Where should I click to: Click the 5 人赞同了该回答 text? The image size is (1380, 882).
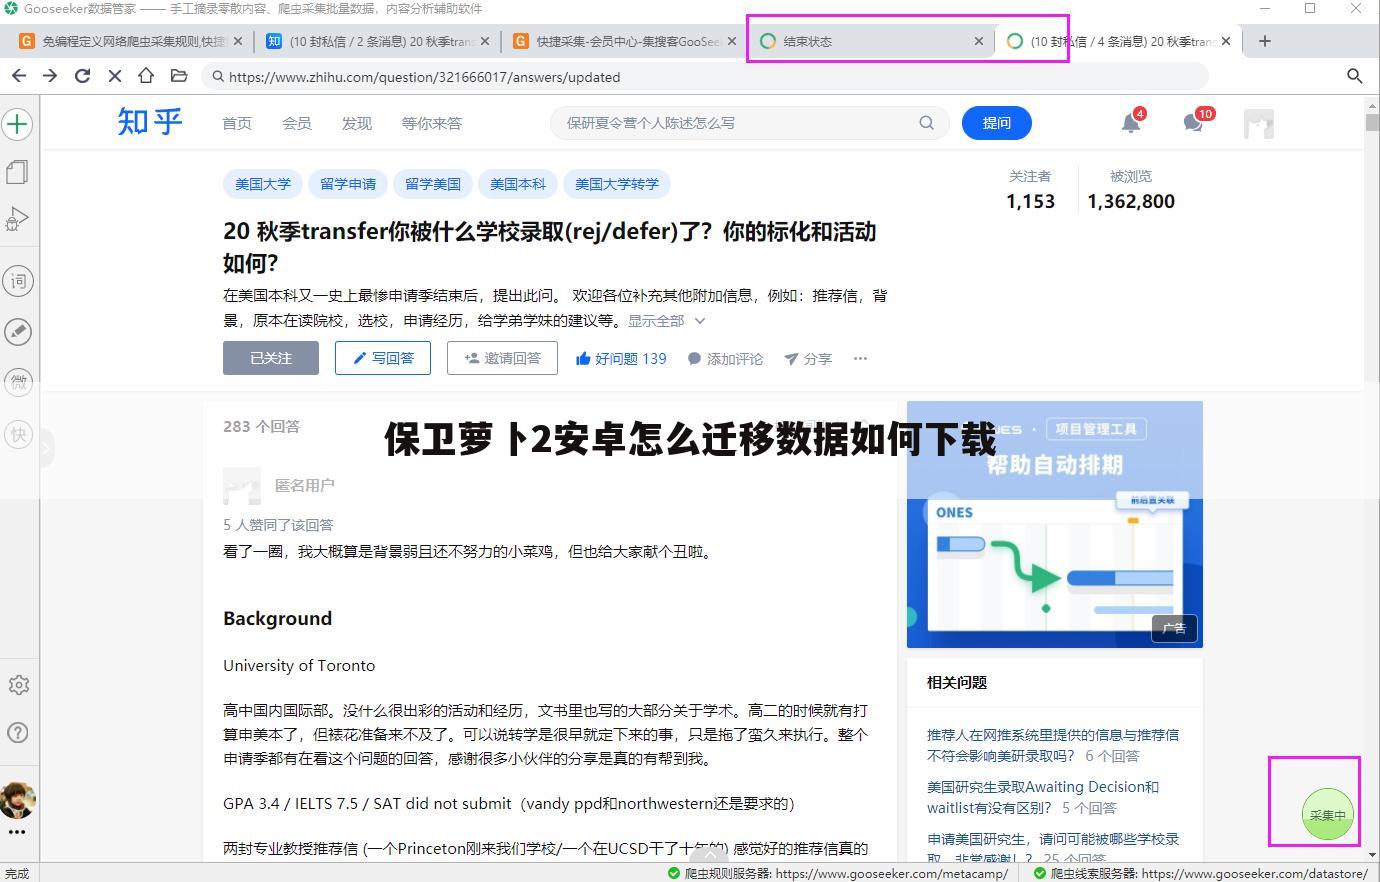coord(278,525)
